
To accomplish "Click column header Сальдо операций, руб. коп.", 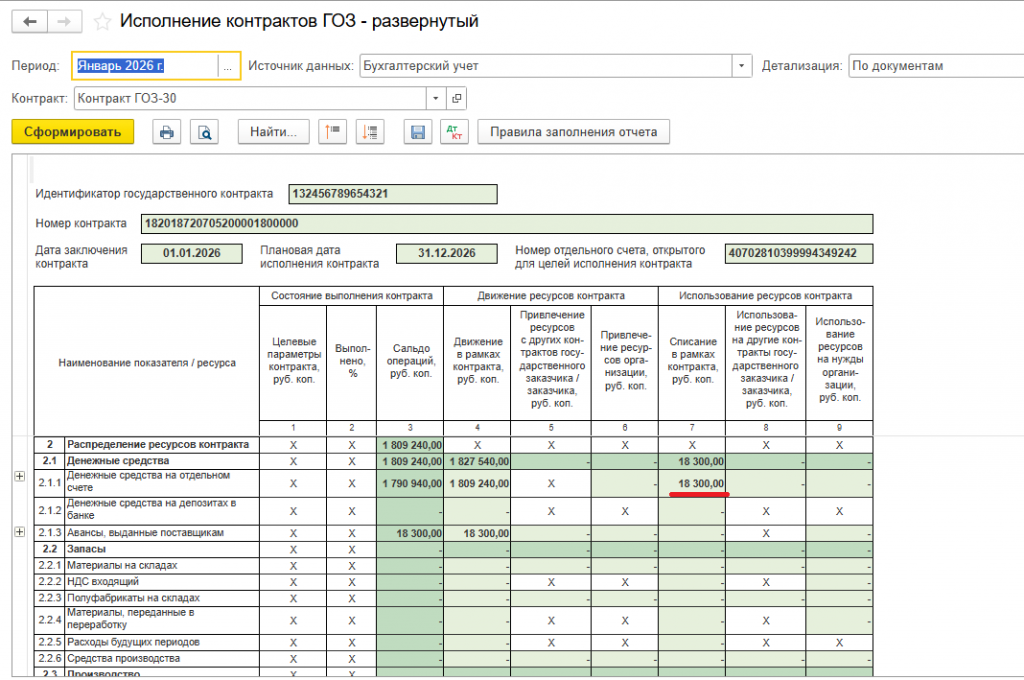I will coord(410,361).
